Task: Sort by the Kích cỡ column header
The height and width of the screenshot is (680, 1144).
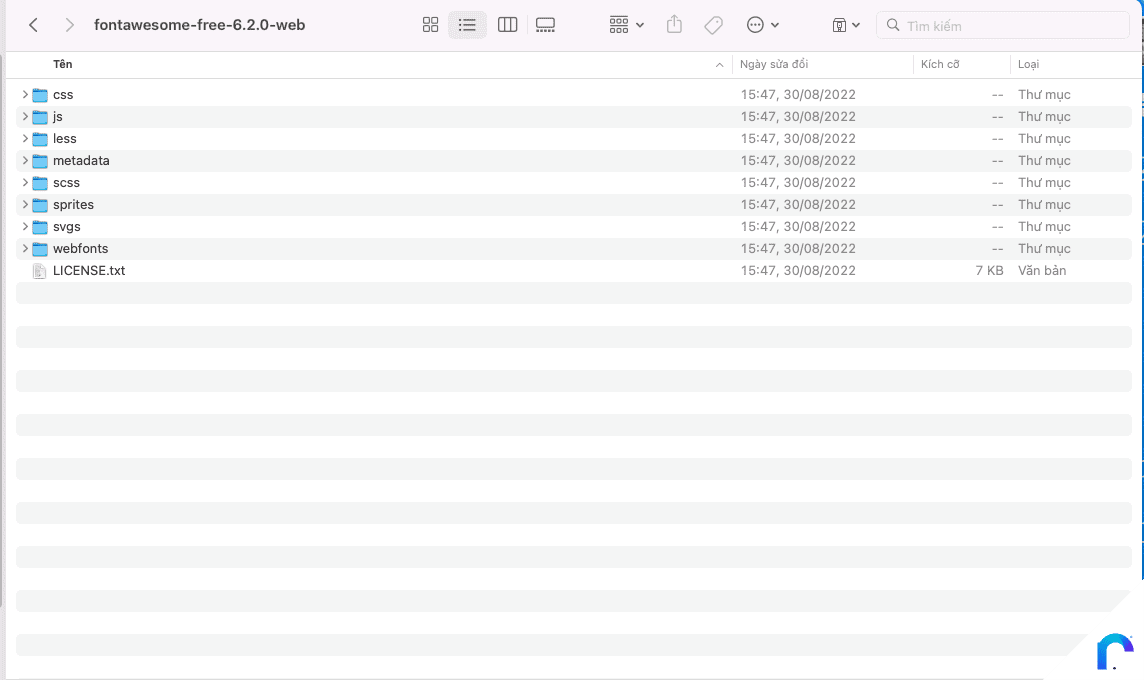Action: (x=940, y=64)
